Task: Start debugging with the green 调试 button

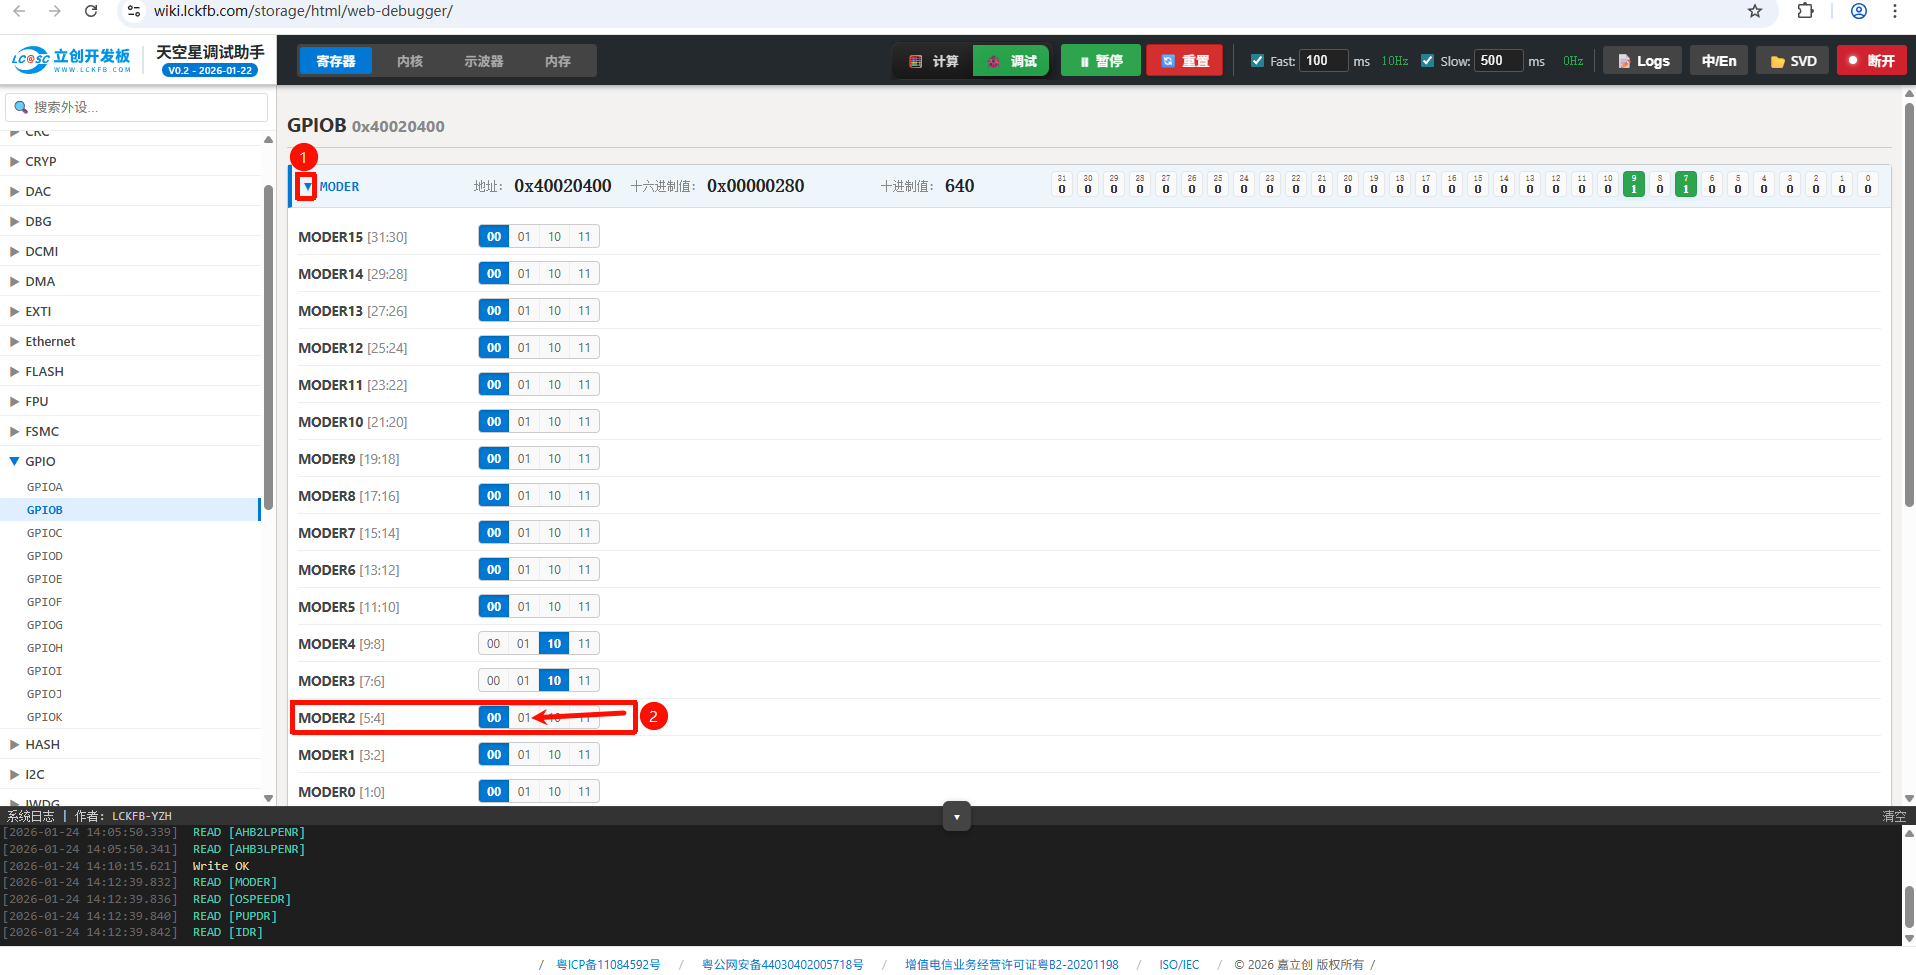Action: click(x=1011, y=61)
